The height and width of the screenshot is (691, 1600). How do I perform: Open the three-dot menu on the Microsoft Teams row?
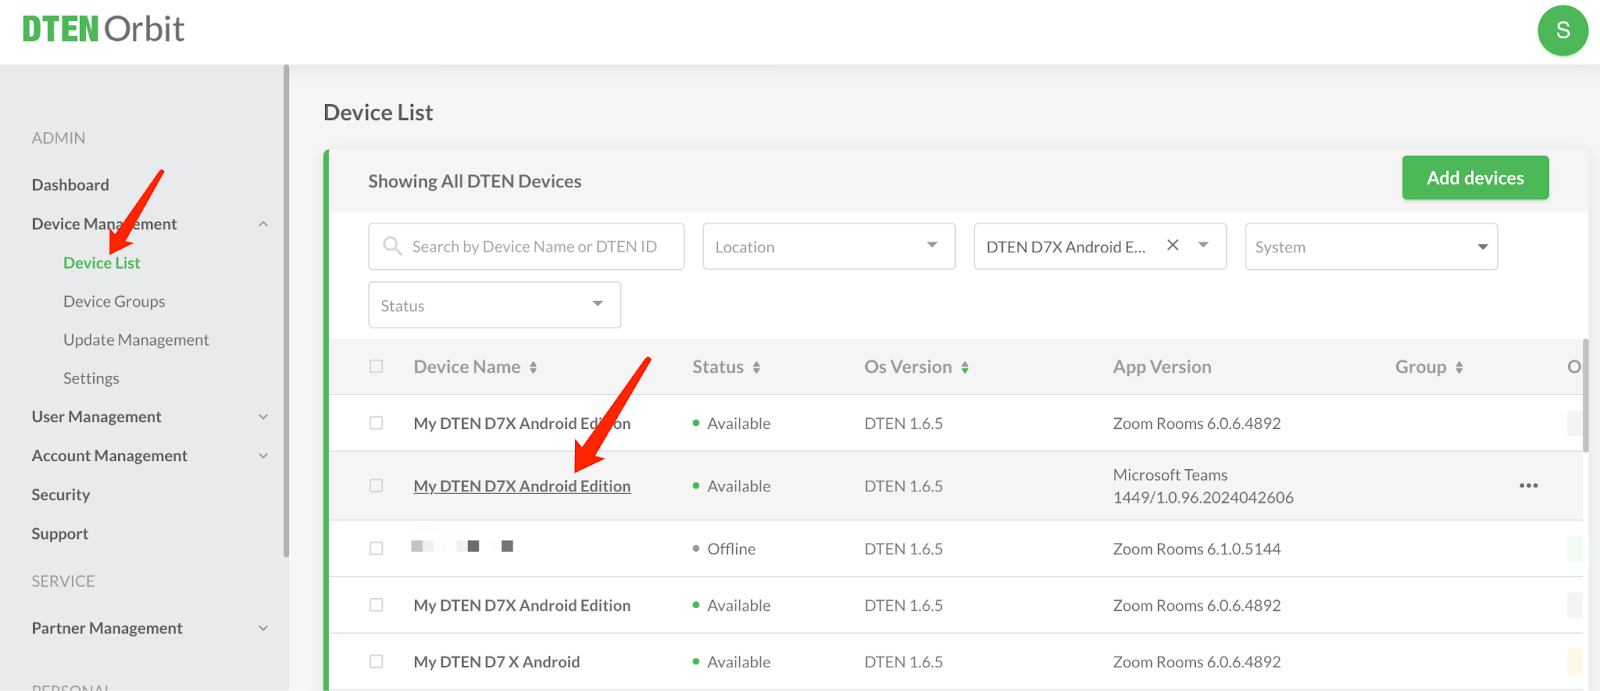(1528, 486)
